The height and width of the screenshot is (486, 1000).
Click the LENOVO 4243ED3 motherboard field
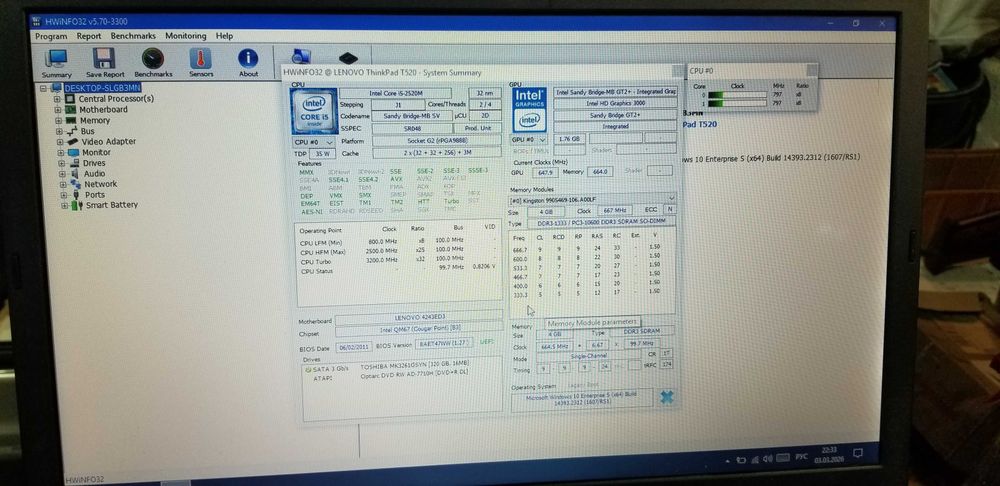(x=420, y=317)
